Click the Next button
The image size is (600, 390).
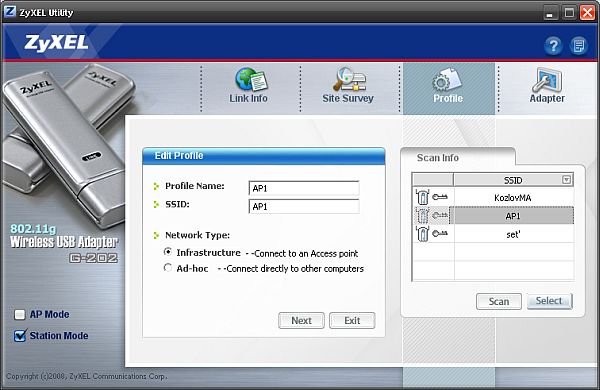pyautogui.click(x=301, y=320)
